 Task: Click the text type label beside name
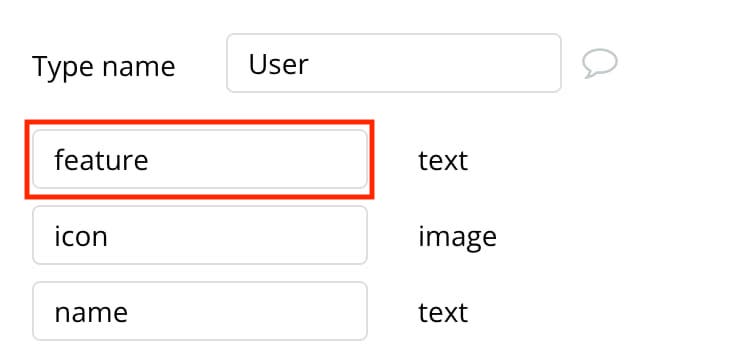(443, 312)
